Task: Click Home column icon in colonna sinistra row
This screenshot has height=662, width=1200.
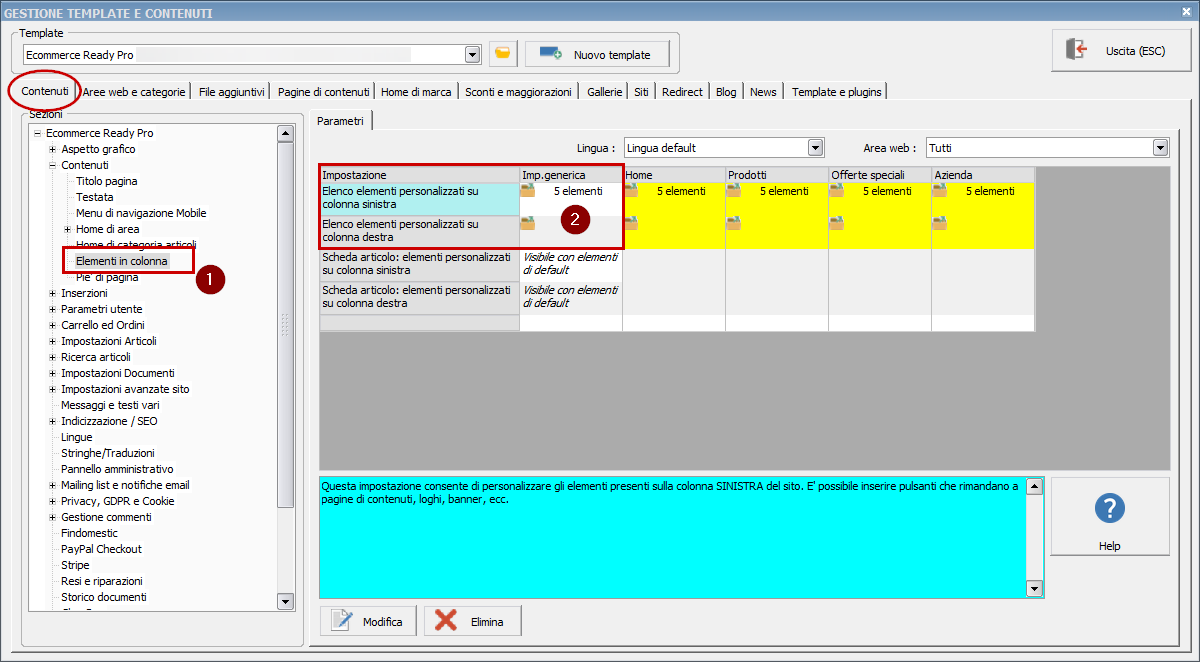Action: pos(631,191)
